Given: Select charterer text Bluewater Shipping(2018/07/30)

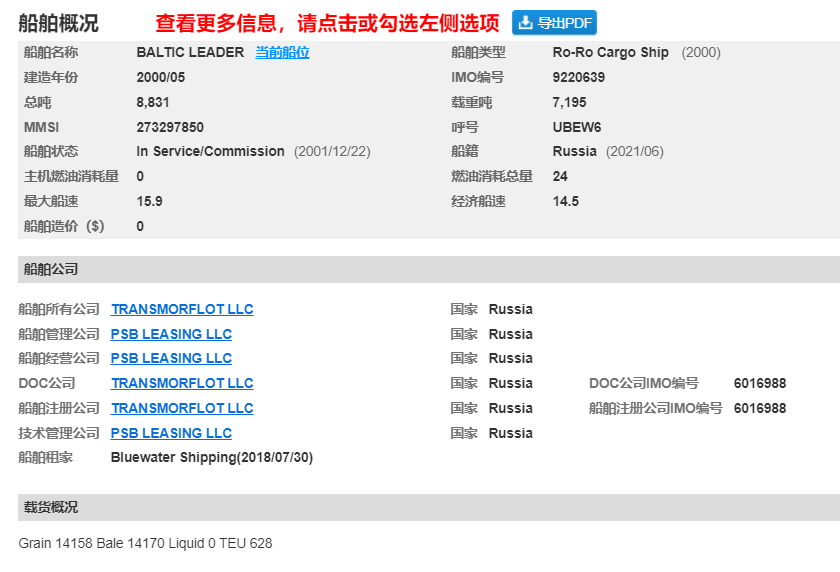Looking at the screenshot, I should coord(212,457).
